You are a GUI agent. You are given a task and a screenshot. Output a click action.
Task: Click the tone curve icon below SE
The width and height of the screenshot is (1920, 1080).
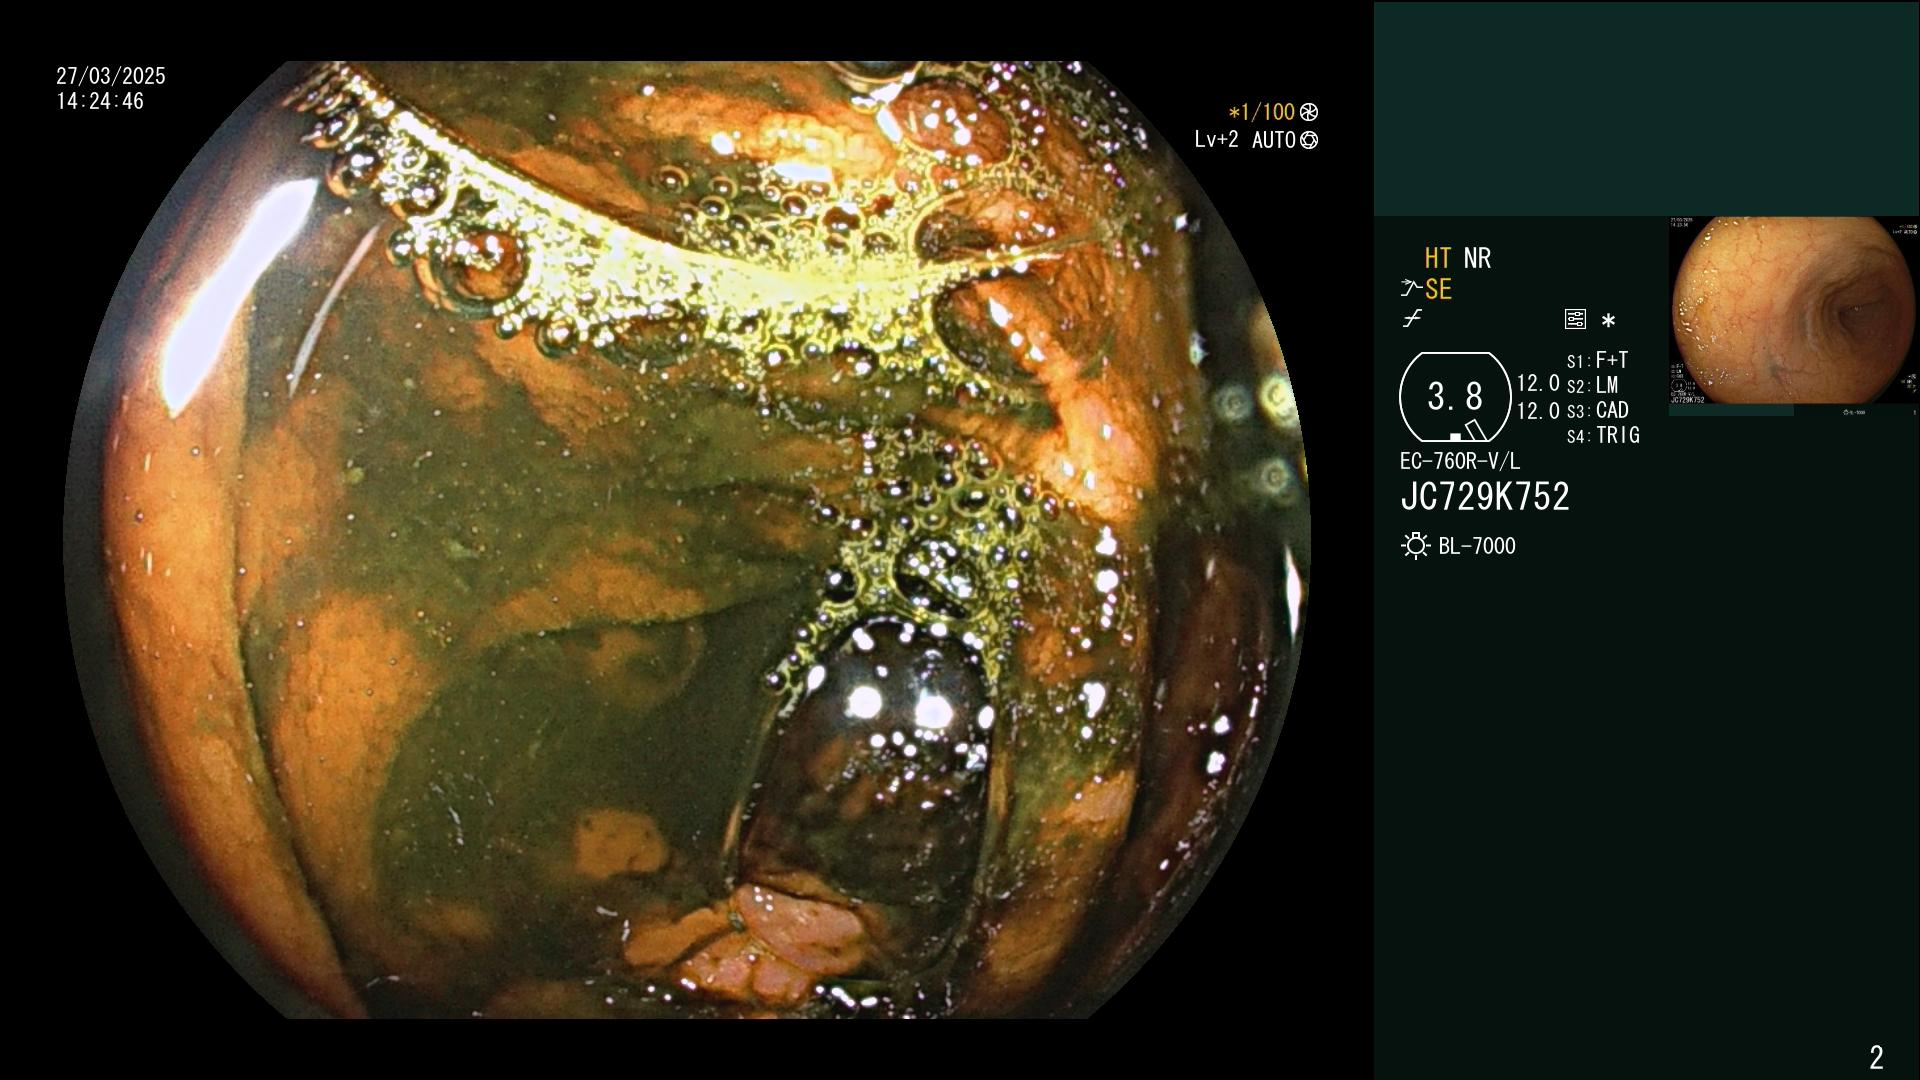[x=1412, y=319]
